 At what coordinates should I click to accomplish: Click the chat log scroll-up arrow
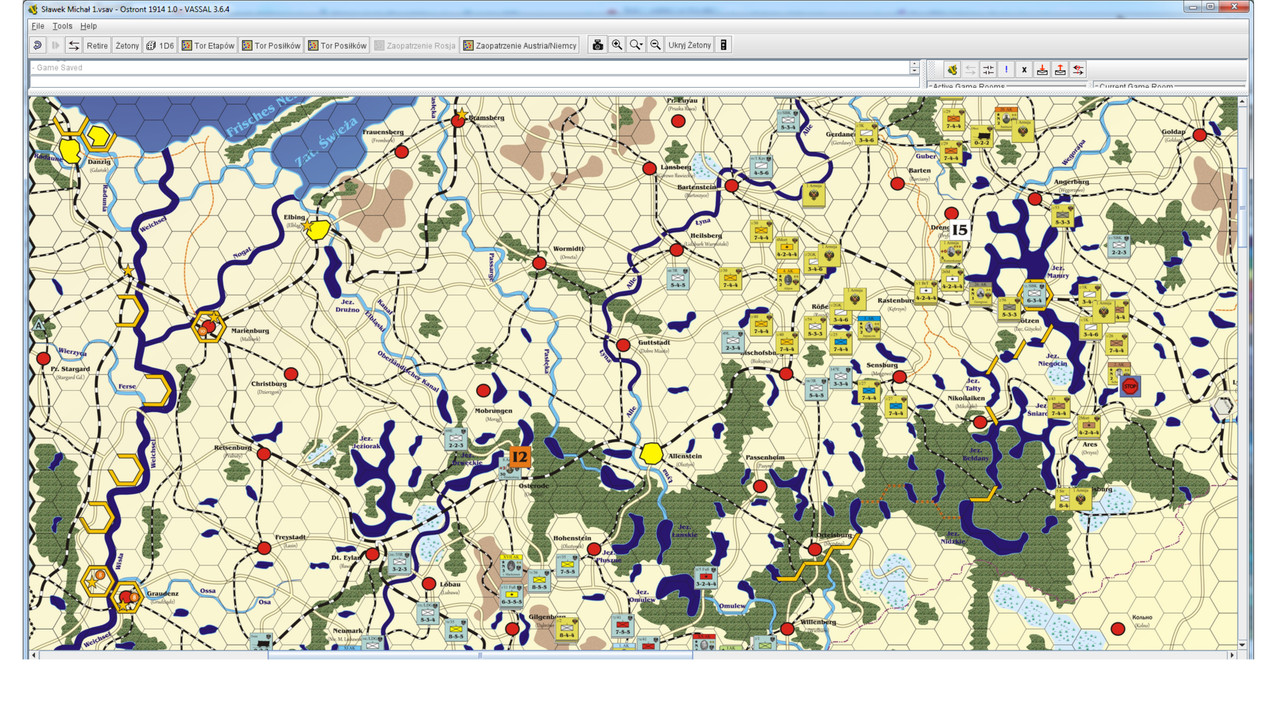coord(914,64)
